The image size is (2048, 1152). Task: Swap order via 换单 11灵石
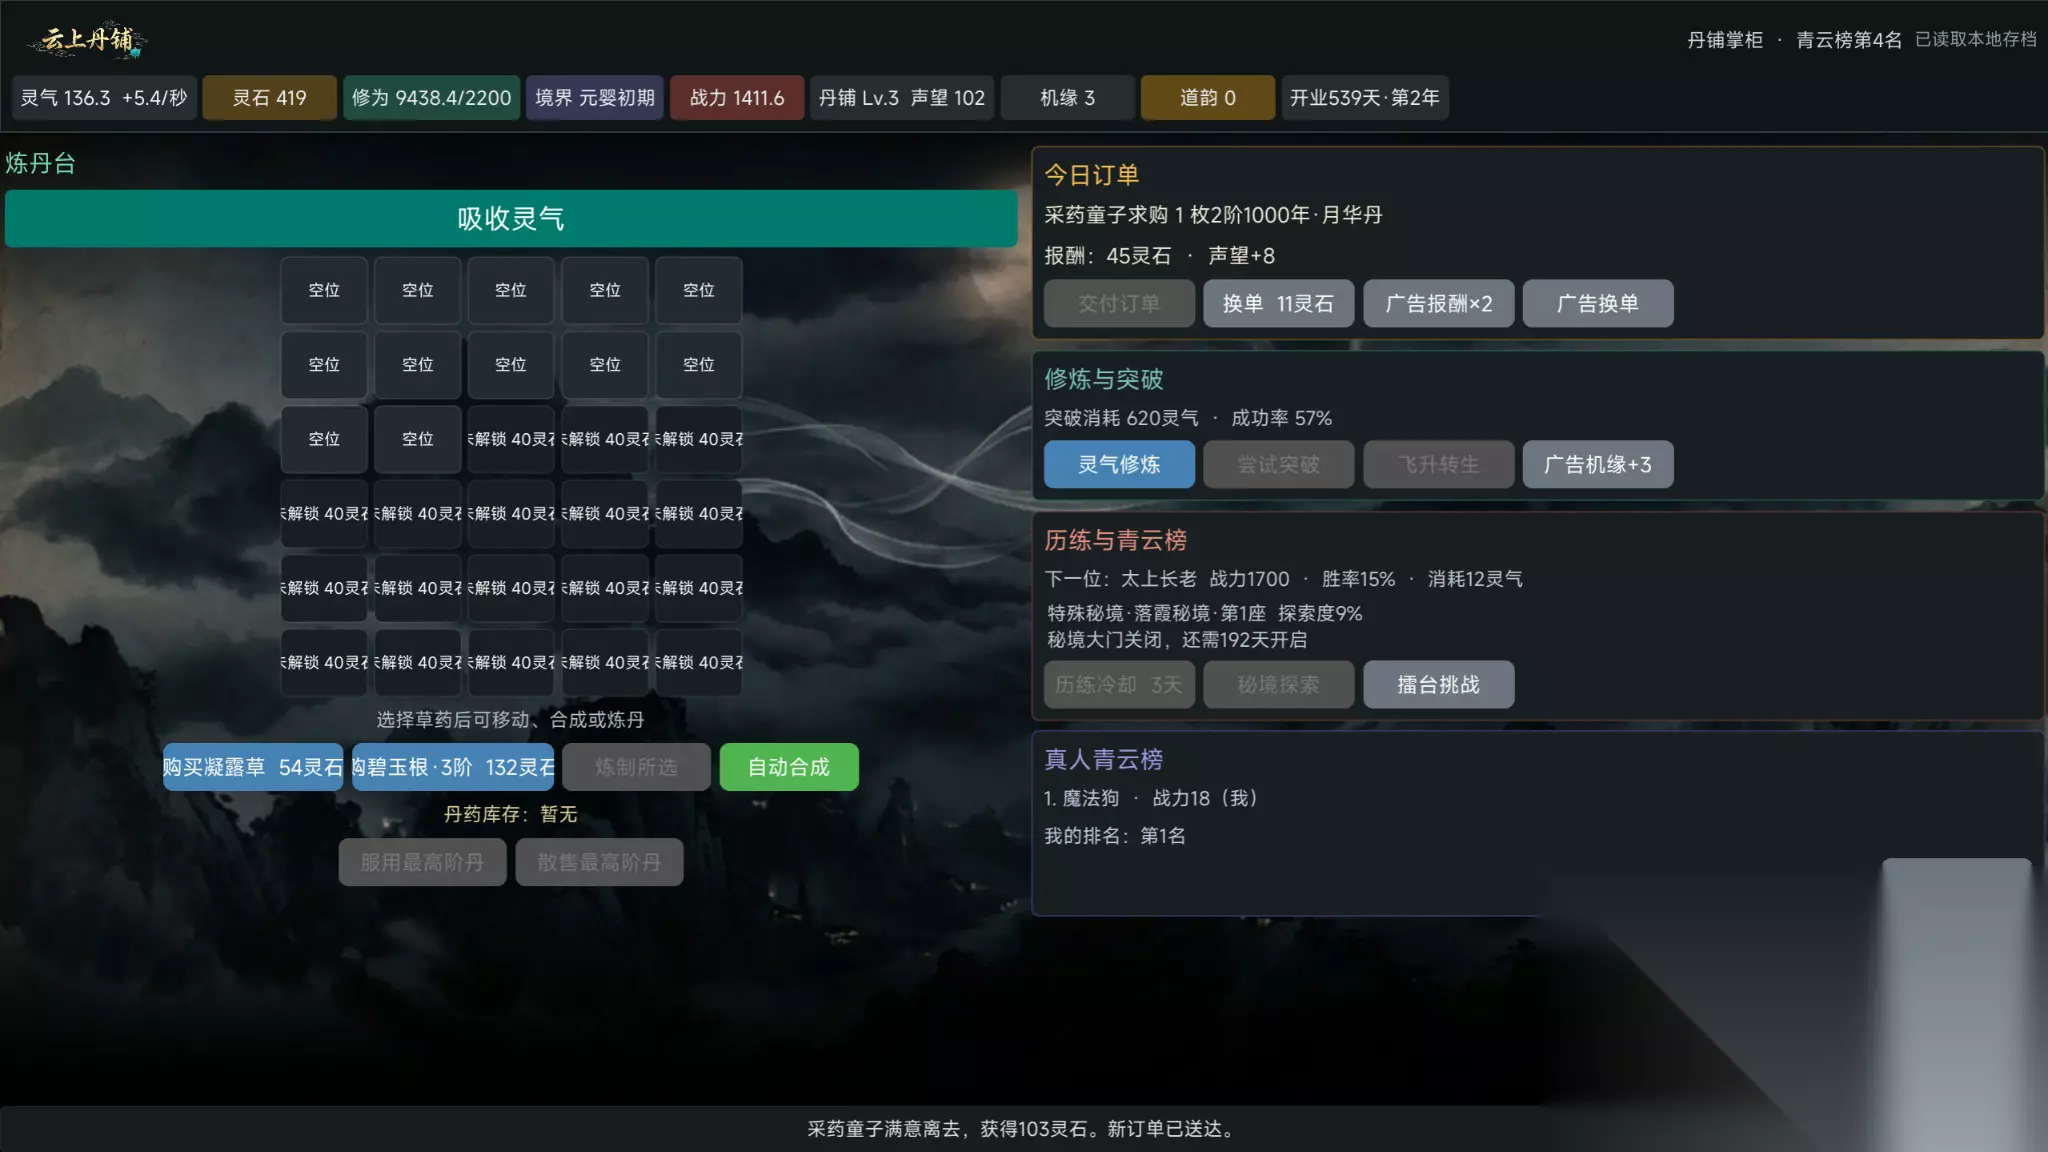coord(1278,303)
